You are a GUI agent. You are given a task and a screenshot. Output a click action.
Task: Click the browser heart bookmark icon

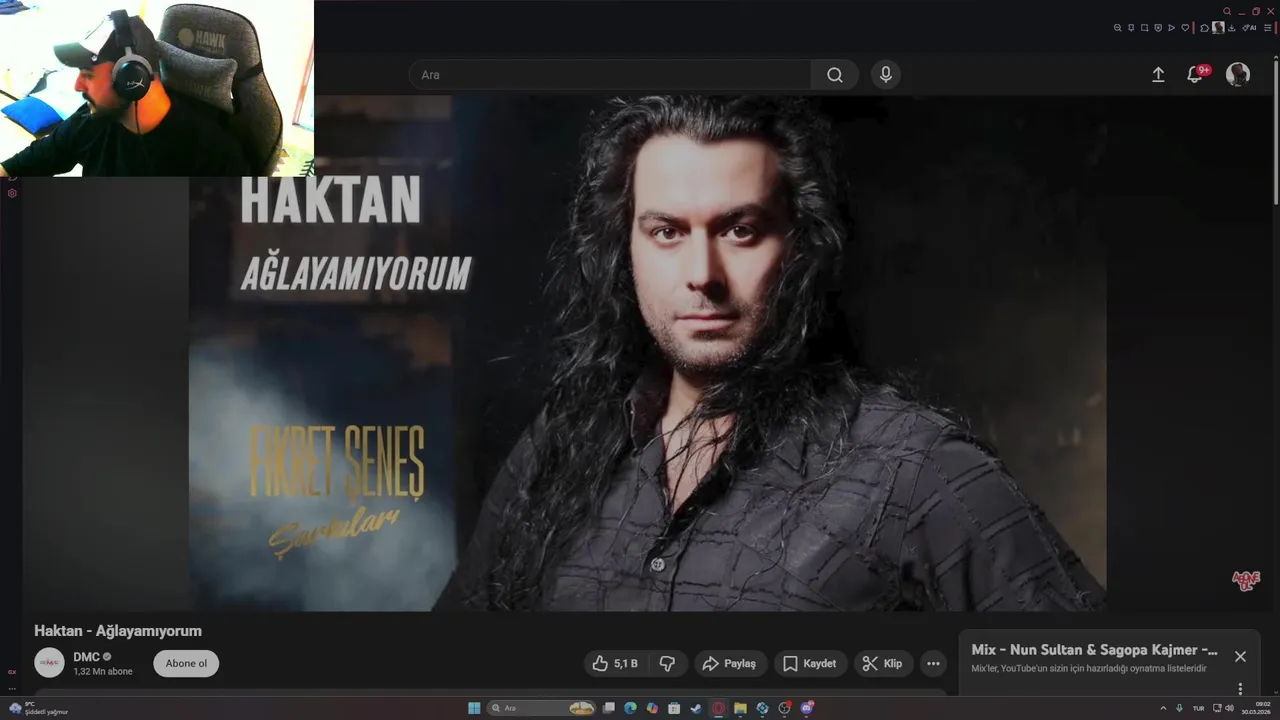coord(1185,28)
